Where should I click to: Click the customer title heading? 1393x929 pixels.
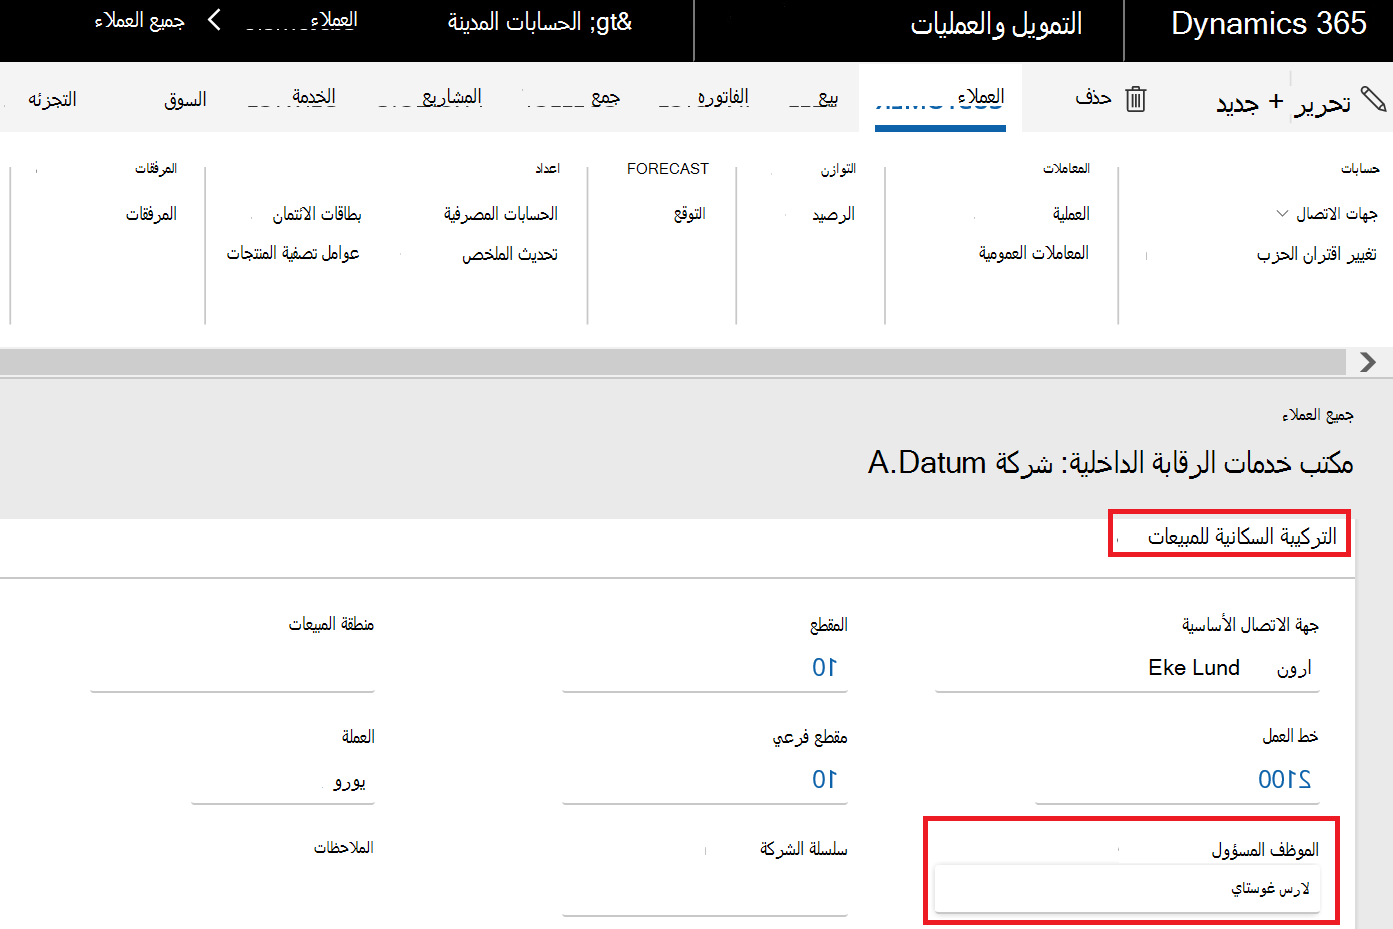coord(1110,462)
